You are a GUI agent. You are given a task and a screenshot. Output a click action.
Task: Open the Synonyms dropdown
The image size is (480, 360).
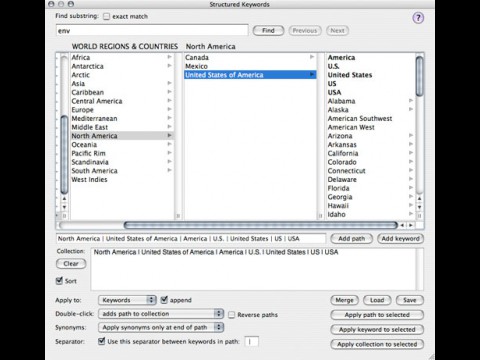tap(161, 327)
